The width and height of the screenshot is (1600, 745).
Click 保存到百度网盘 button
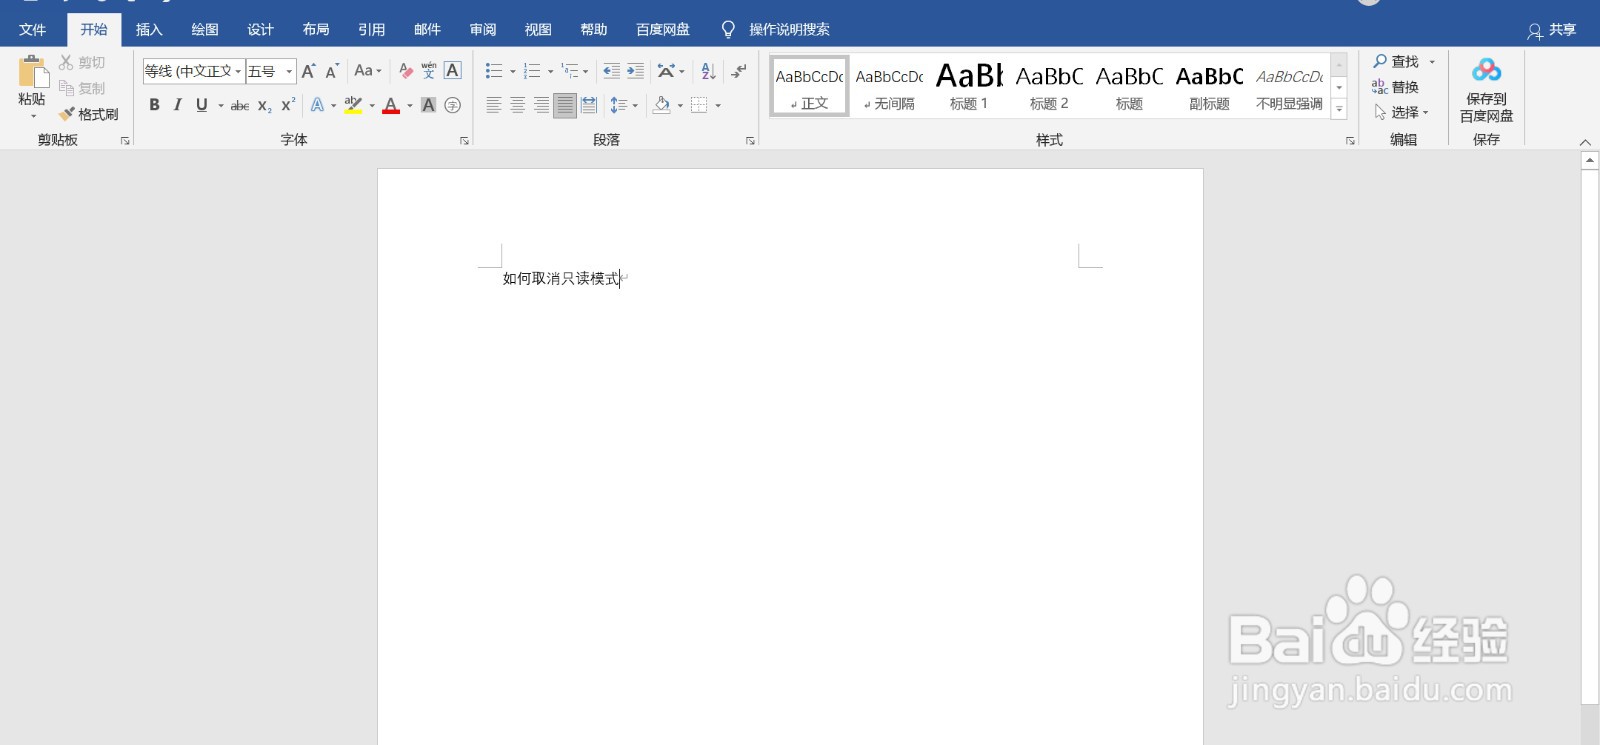[1486, 90]
